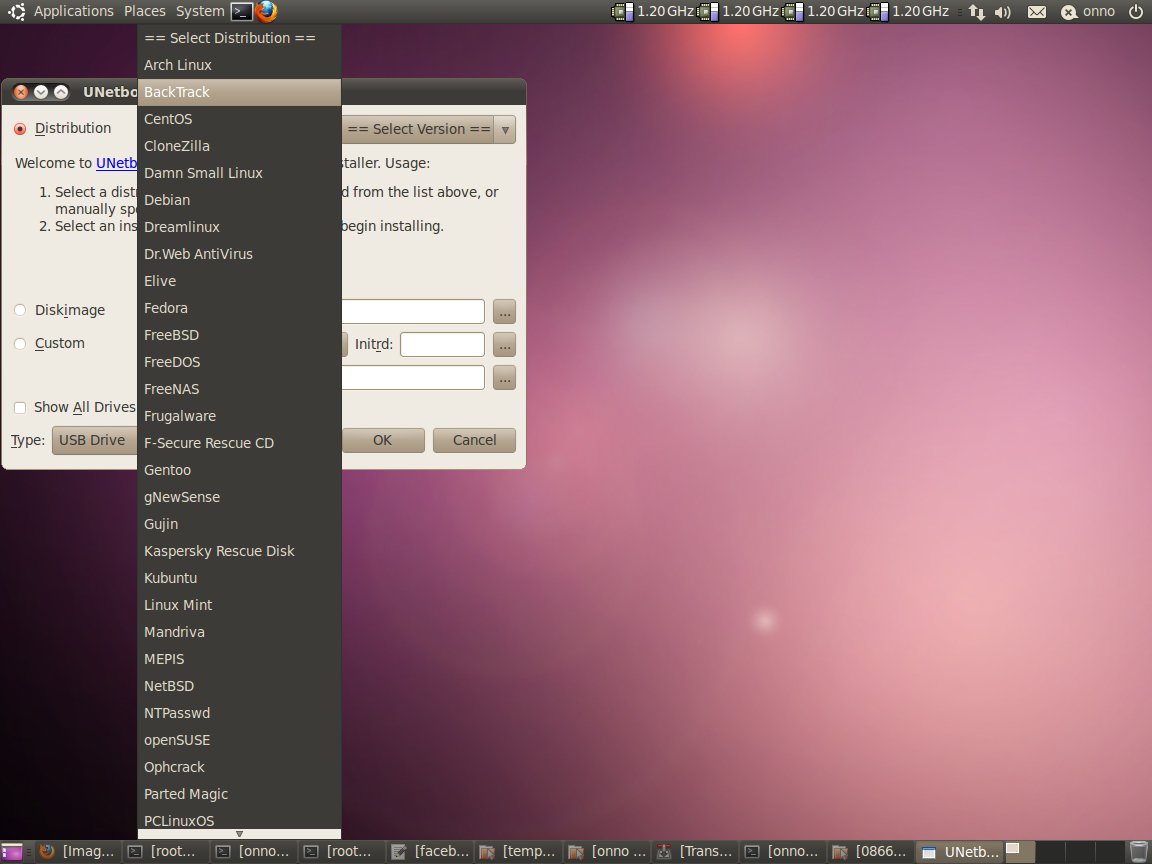
Task: Open the network connection indicator
Action: (x=977, y=12)
